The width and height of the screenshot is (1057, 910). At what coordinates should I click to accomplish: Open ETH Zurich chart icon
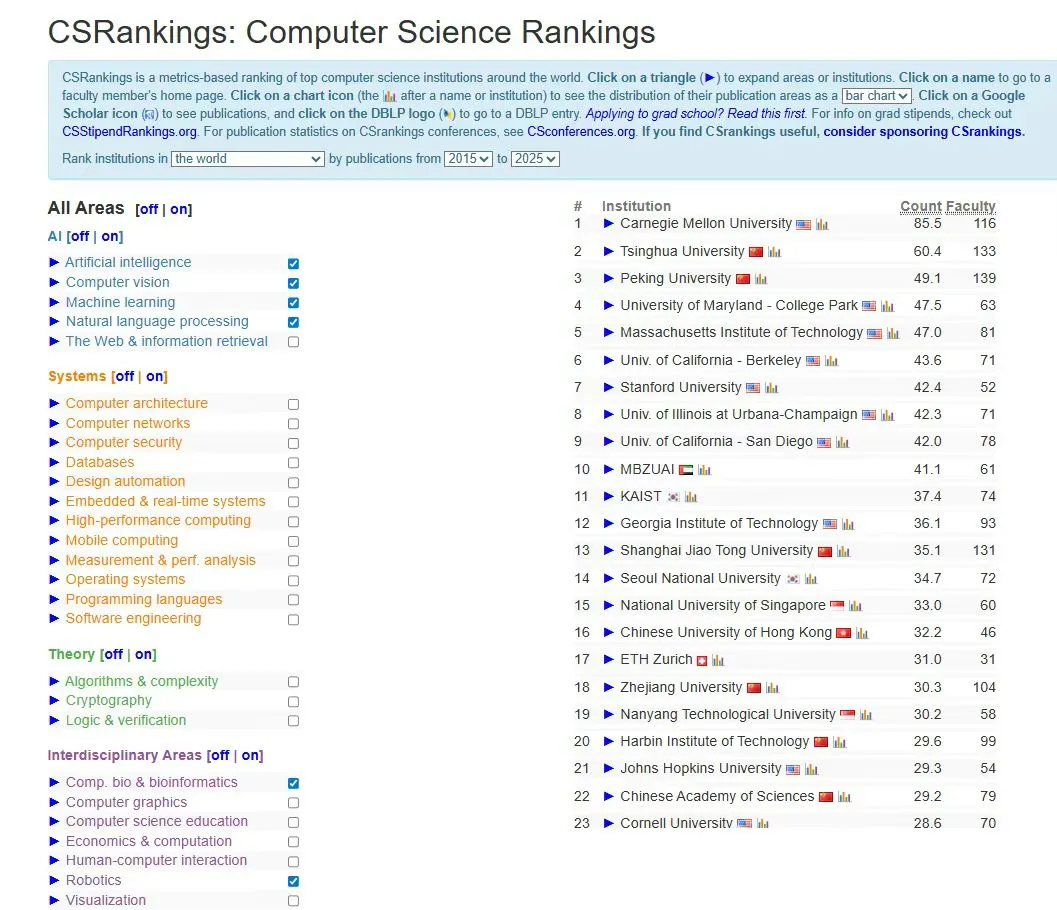(x=718, y=661)
